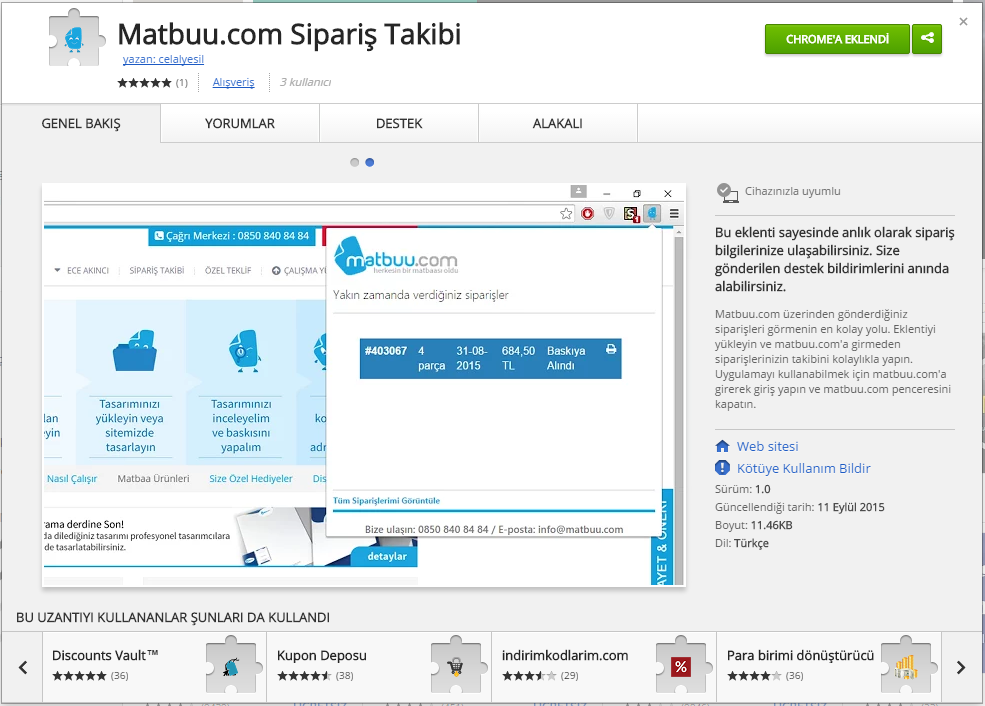Switch to the DESTEK tab

click(x=399, y=124)
